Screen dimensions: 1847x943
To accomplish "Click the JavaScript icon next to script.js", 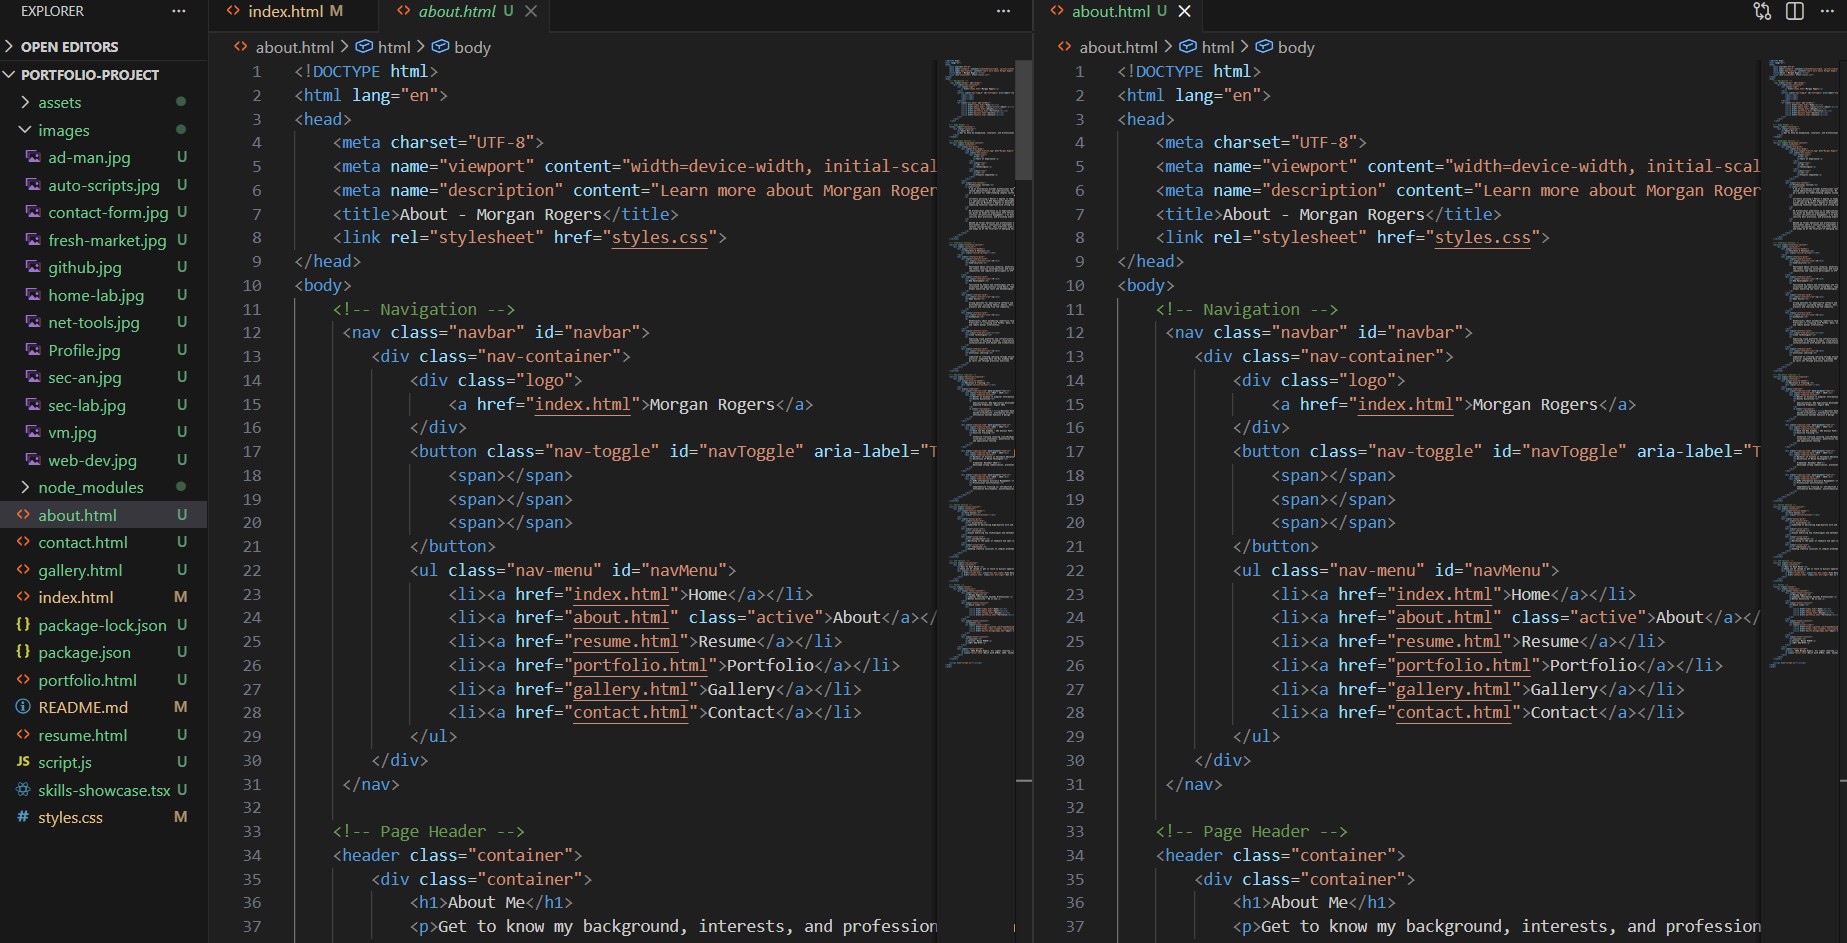I will [23, 762].
